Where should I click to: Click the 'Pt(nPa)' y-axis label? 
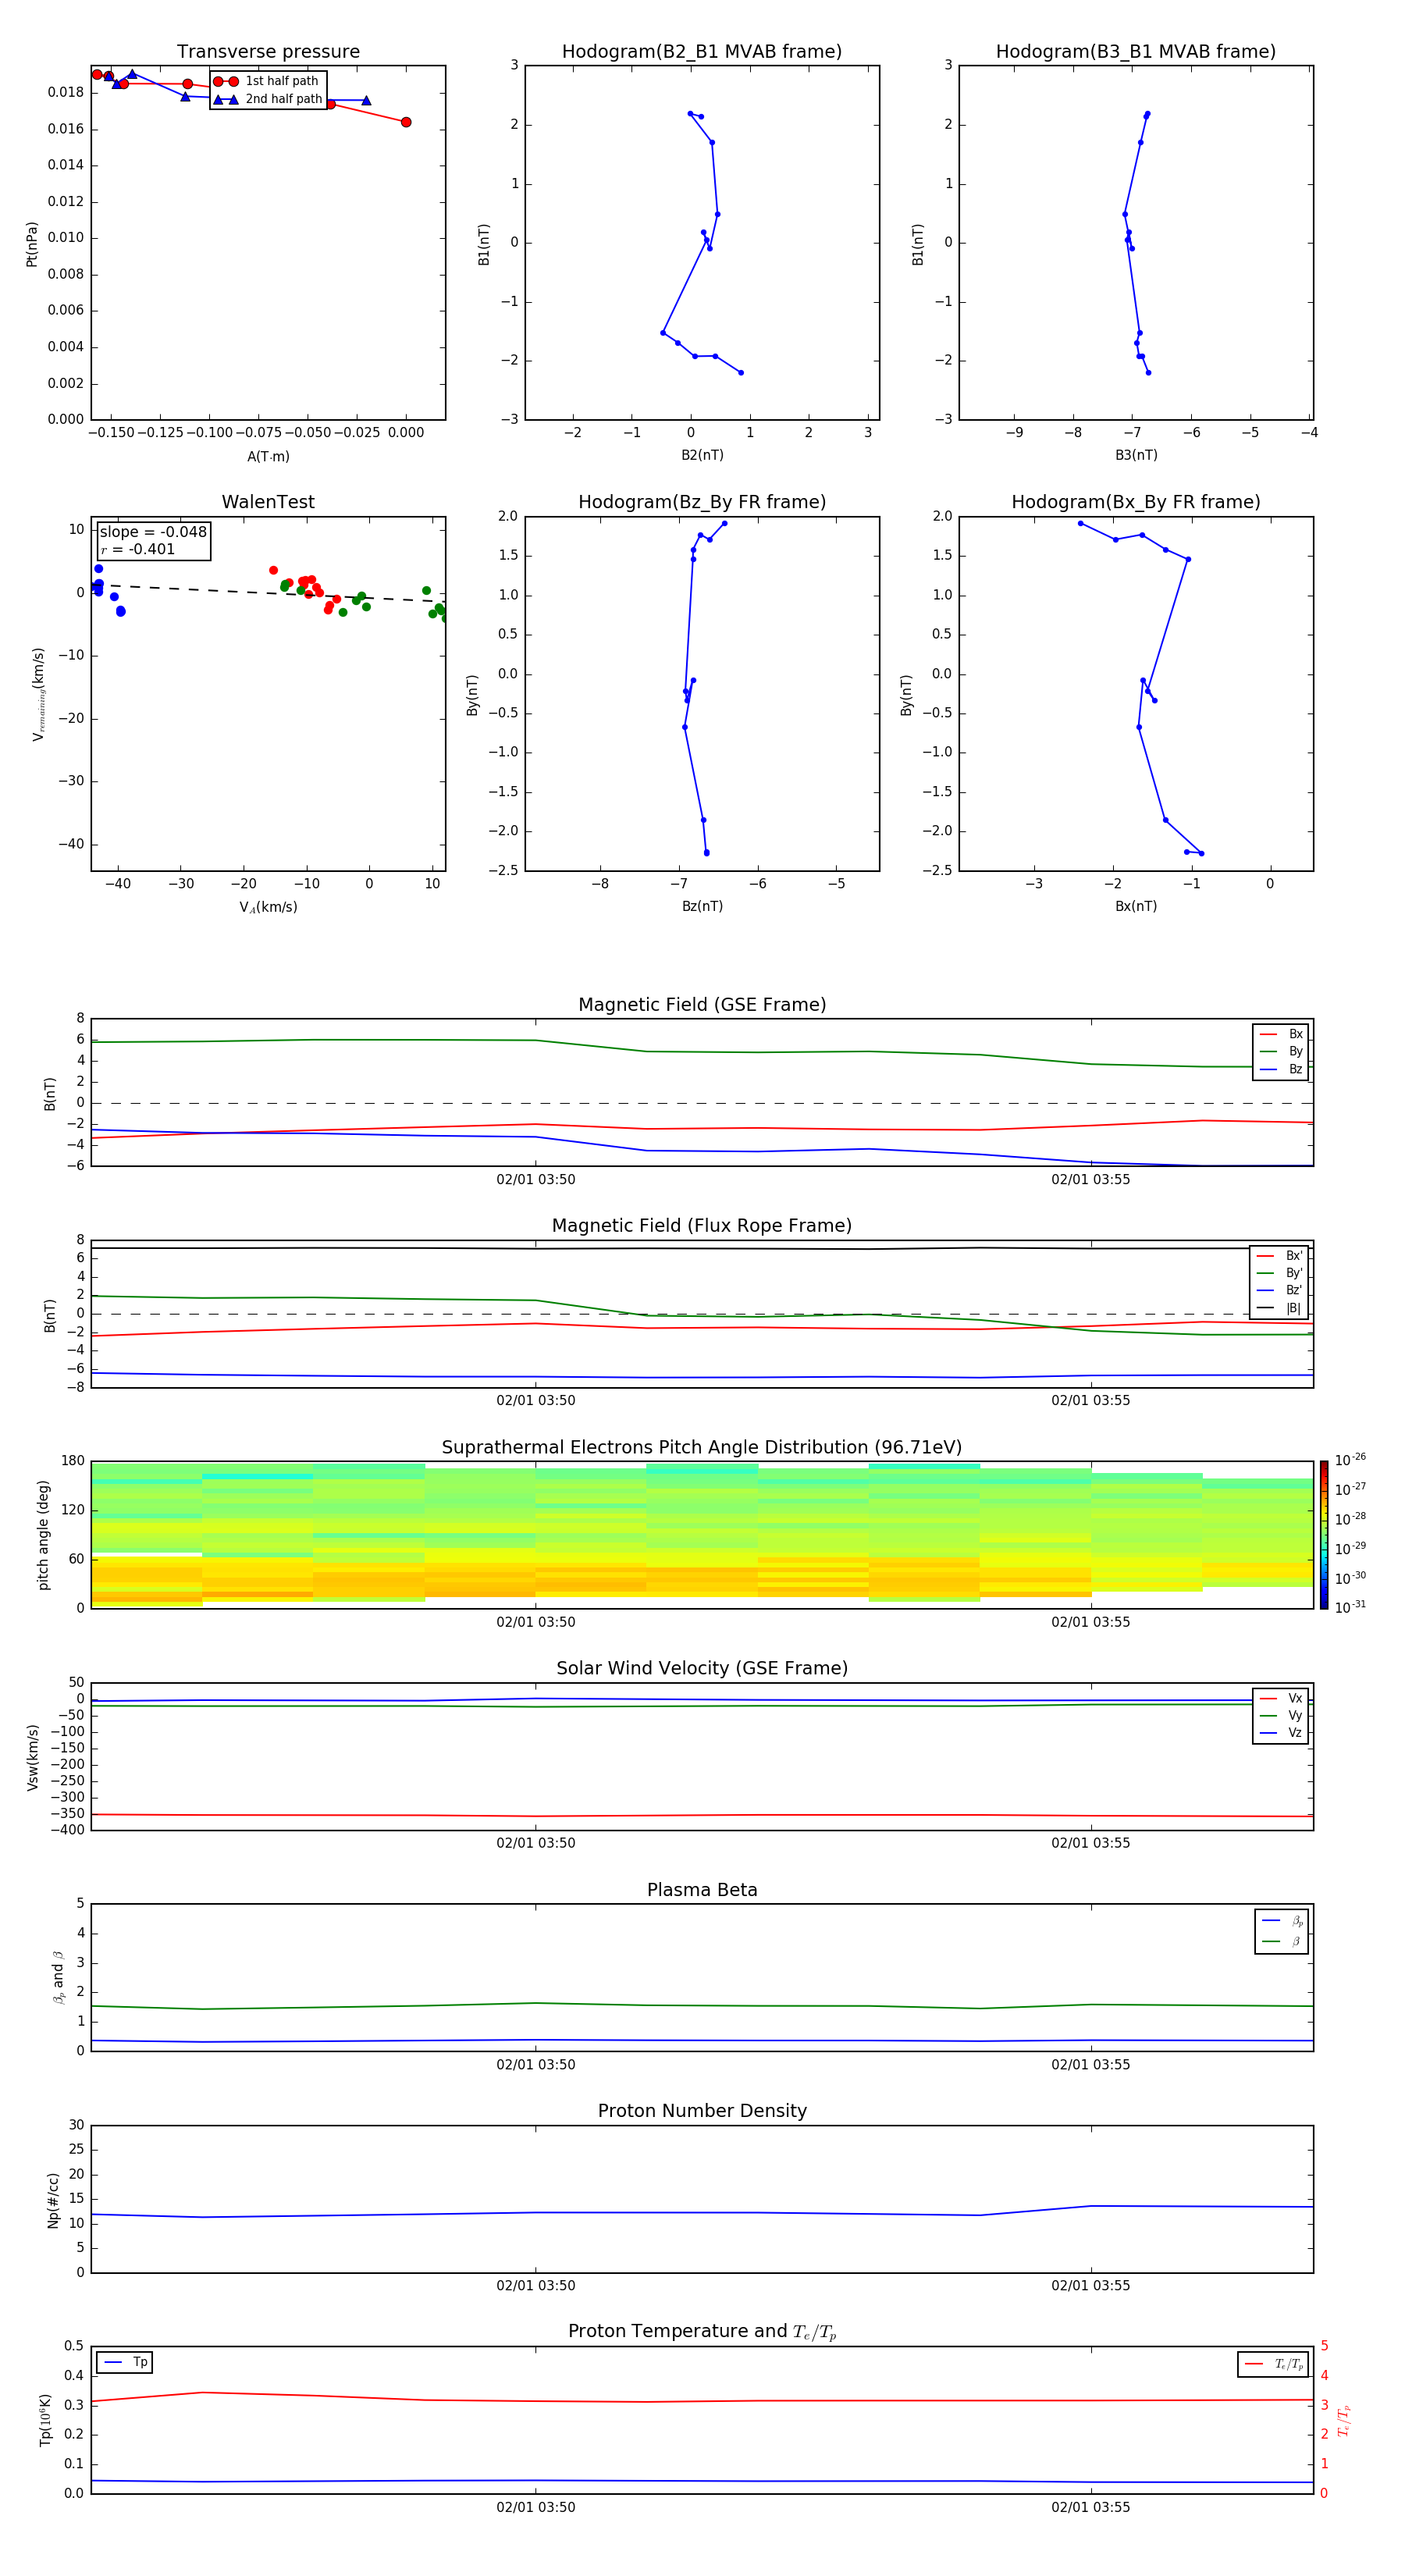[x=31, y=243]
